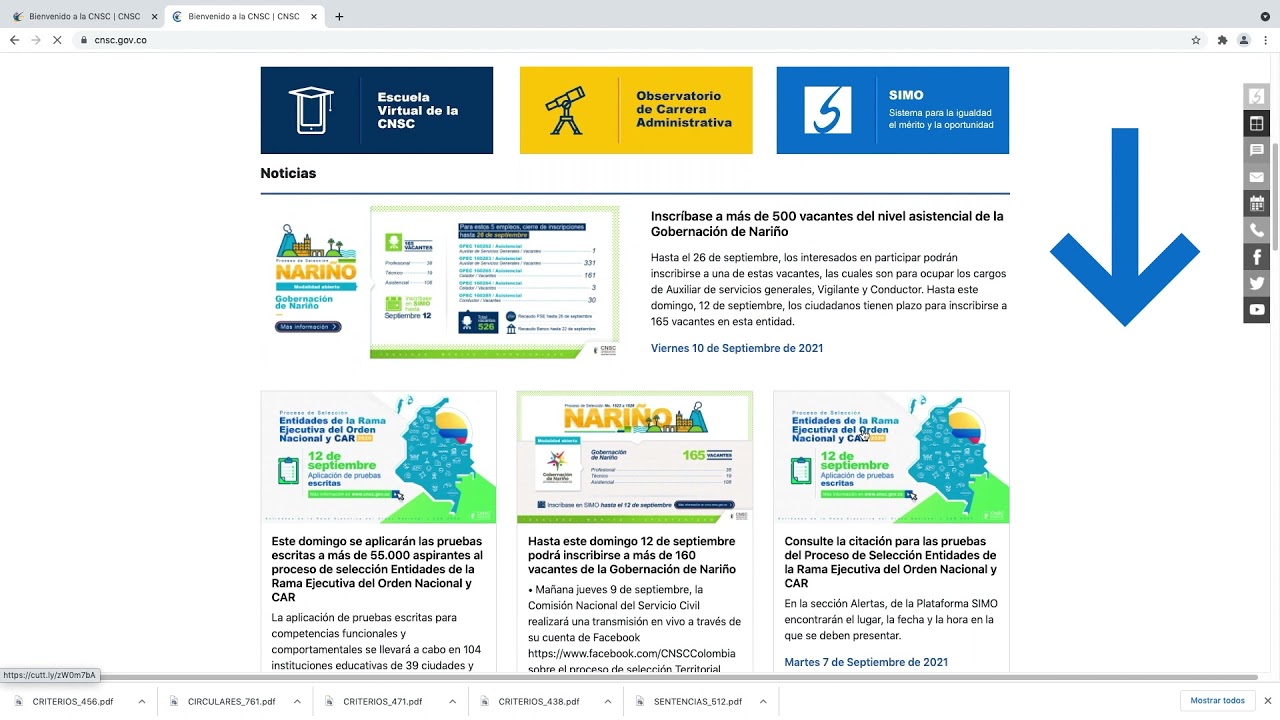
Task: Click the horizontal page scrollbar
Action: (x=630, y=677)
